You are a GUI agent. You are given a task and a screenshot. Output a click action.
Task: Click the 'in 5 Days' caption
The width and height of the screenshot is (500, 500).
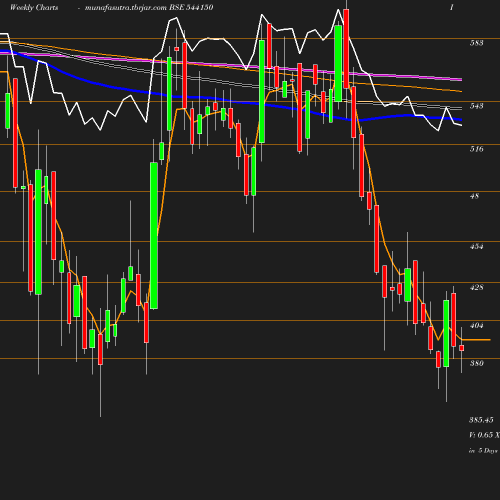pos(483,451)
